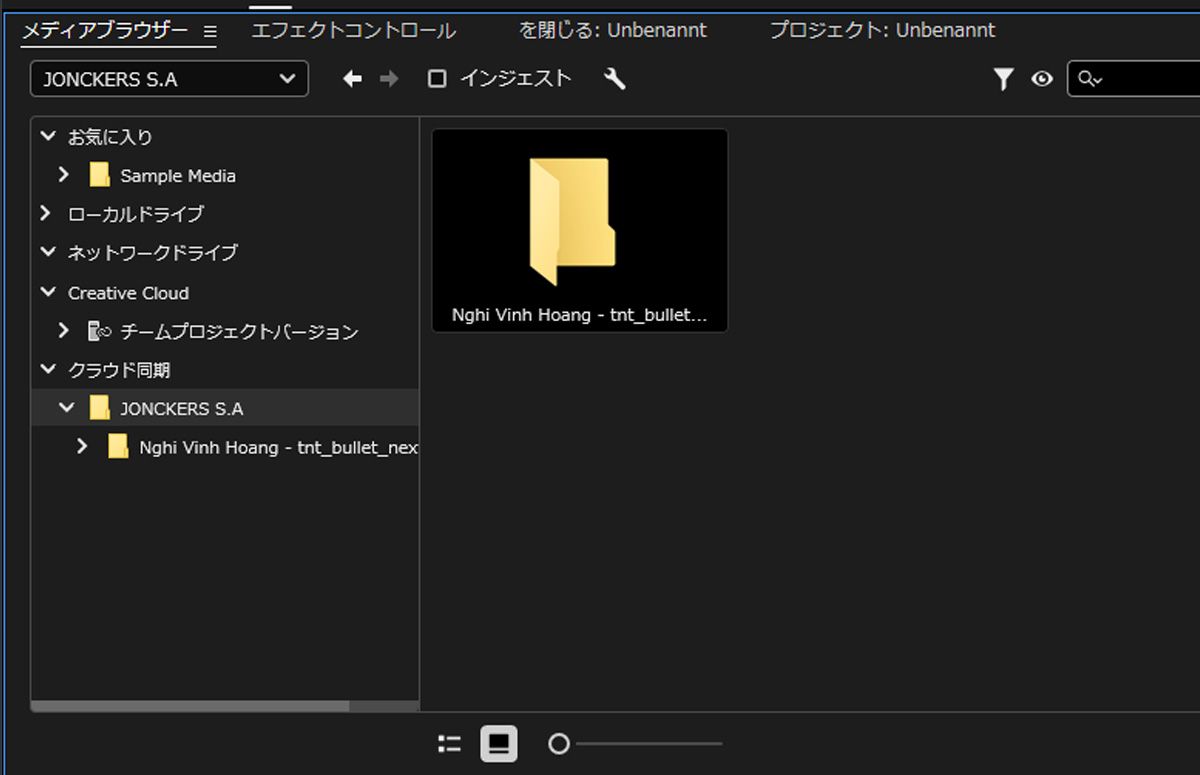Collapse the クラウド同期 section
Viewport: 1200px width, 775px height.
tap(46, 369)
